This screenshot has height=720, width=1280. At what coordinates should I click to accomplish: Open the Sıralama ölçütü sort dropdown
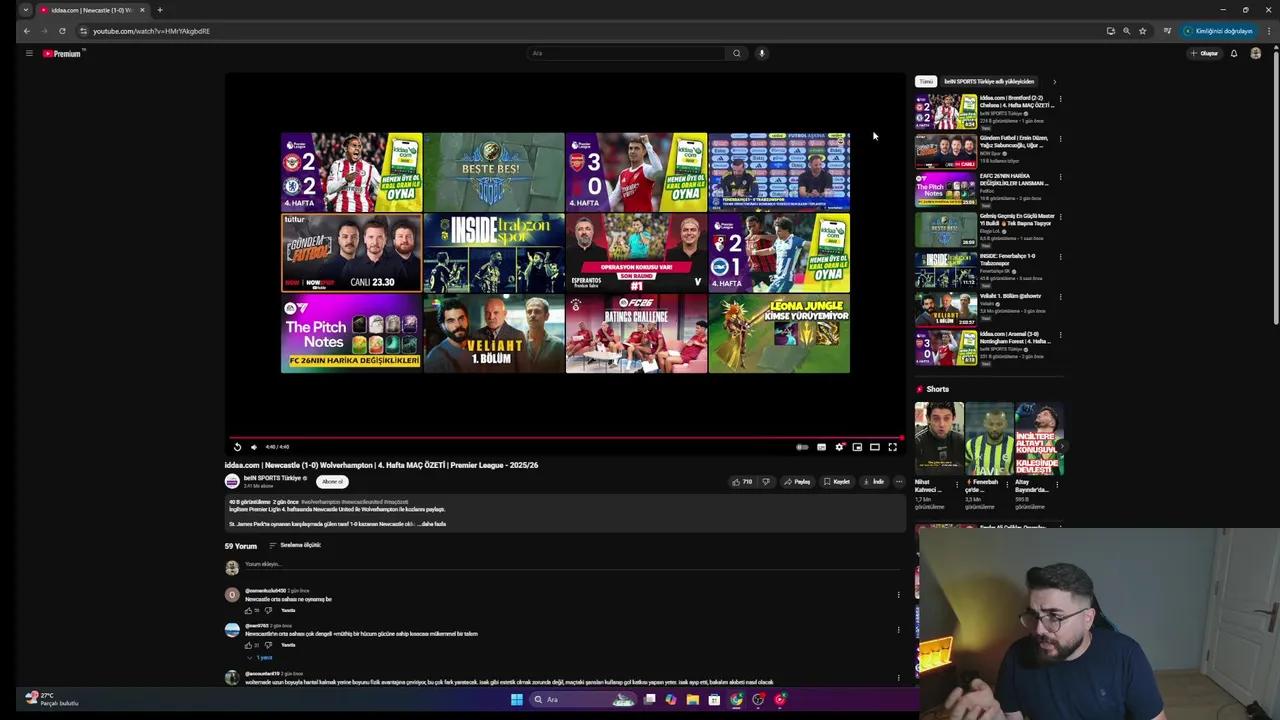pos(295,545)
